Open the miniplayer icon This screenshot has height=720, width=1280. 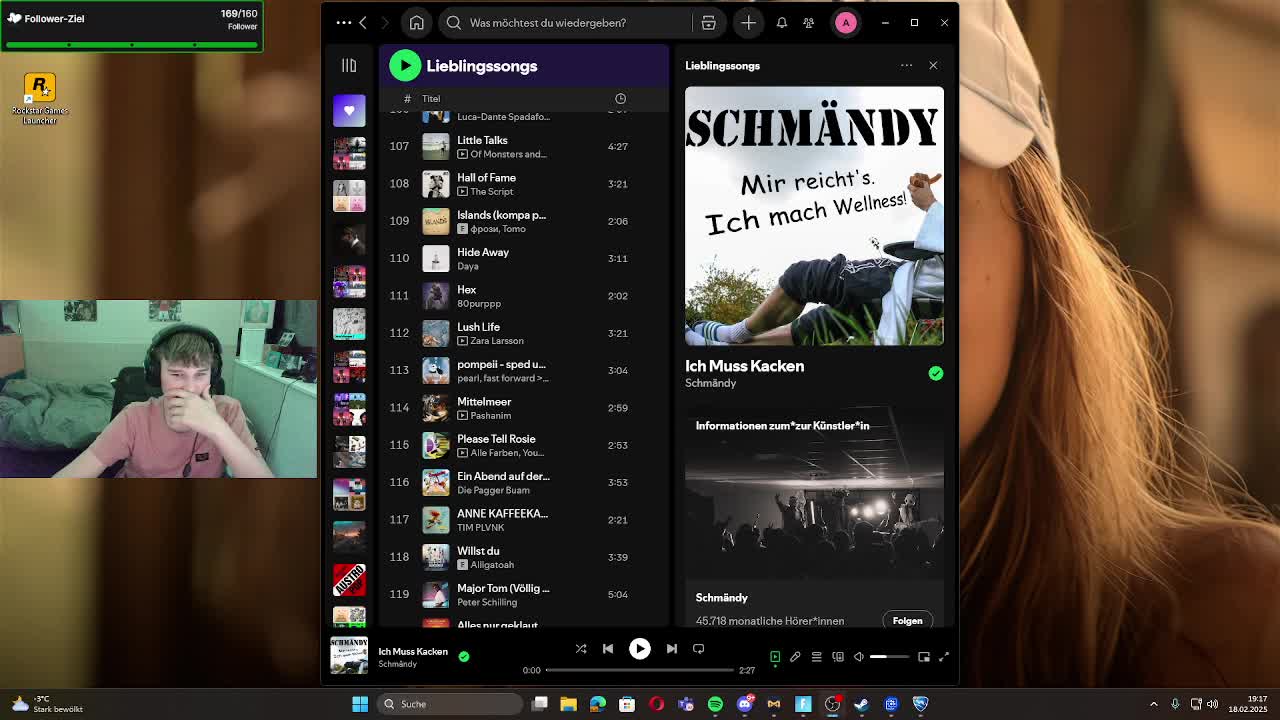point(924,657)
